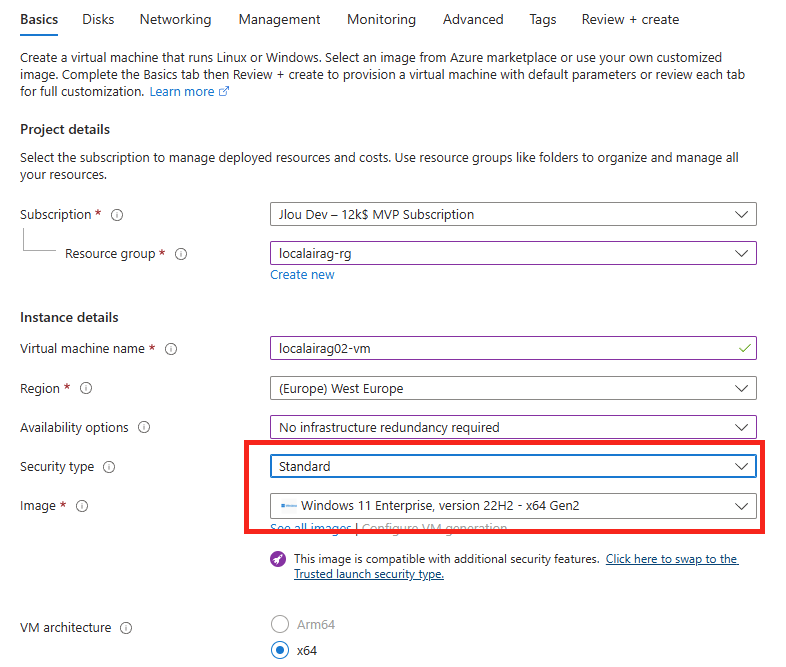Click the Project details heading text
Image resolution: width=786 pixels, height=667 pixels.
(x=65, y=129)
